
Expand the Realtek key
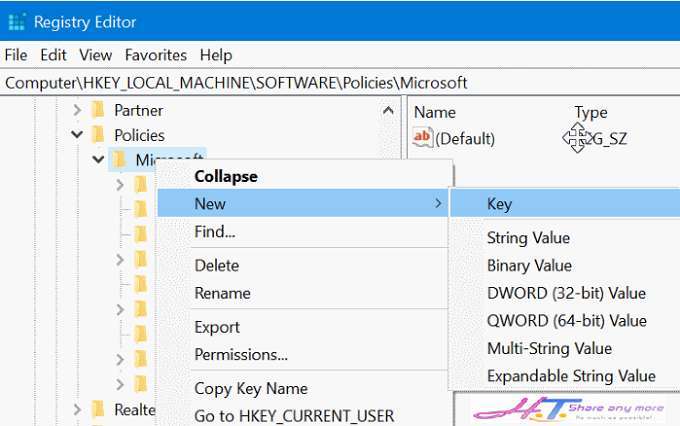(77, 410)
